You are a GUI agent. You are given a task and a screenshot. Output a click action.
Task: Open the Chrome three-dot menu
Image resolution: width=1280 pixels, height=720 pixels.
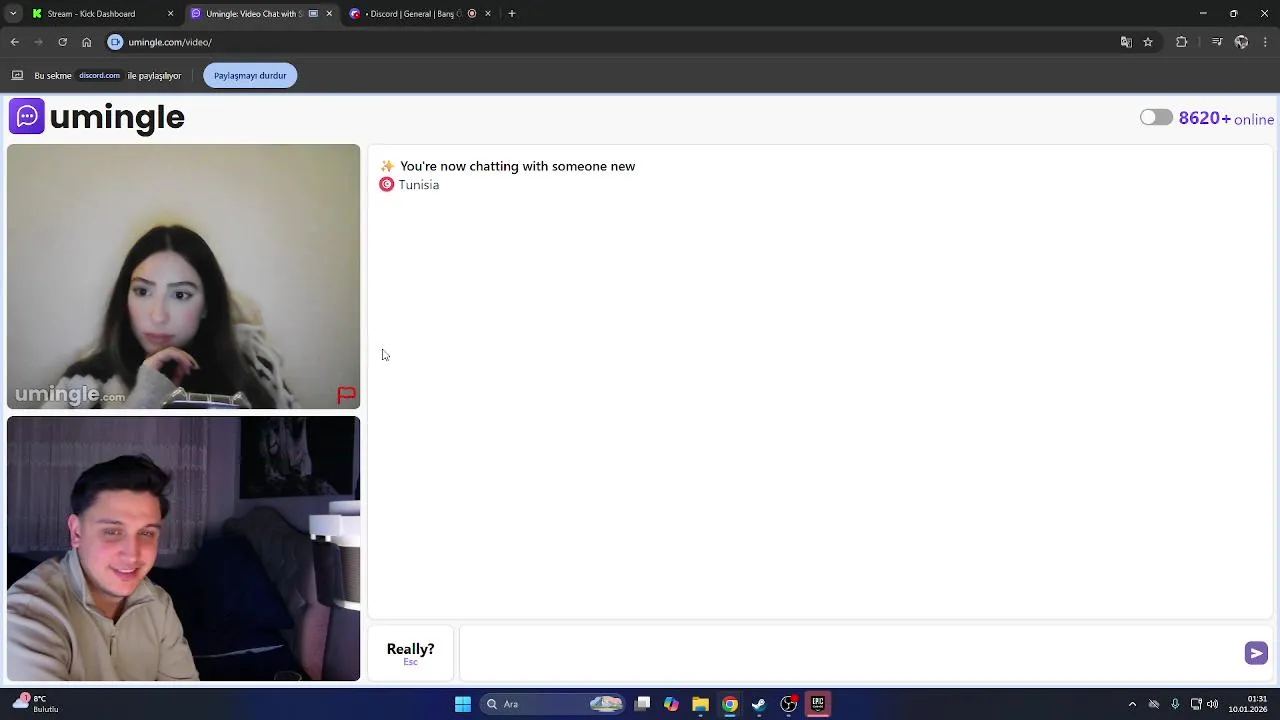point(1266,42)
